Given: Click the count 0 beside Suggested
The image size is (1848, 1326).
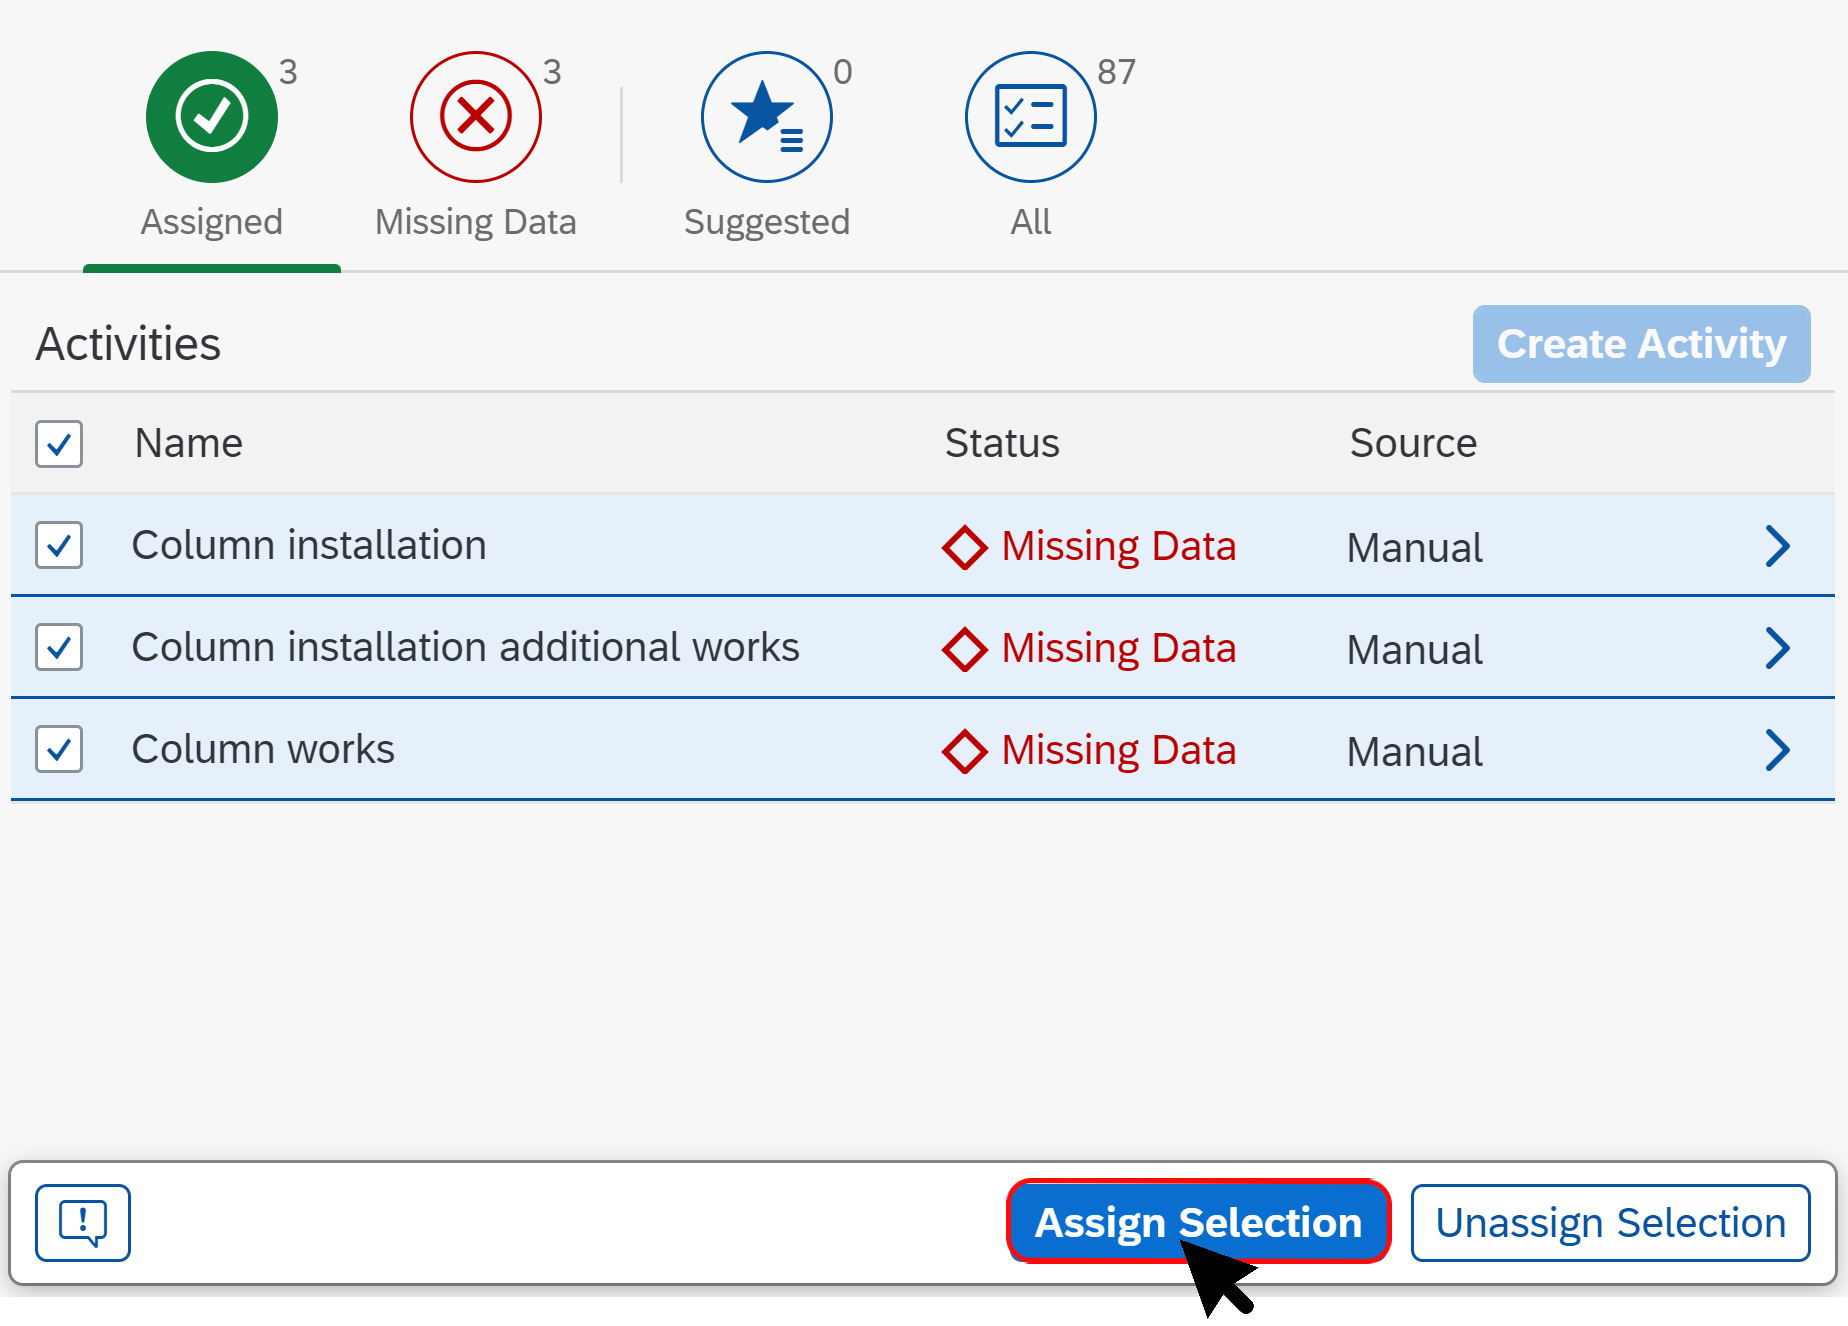Looking at the screenshot, I should click(x=843, y=72).
